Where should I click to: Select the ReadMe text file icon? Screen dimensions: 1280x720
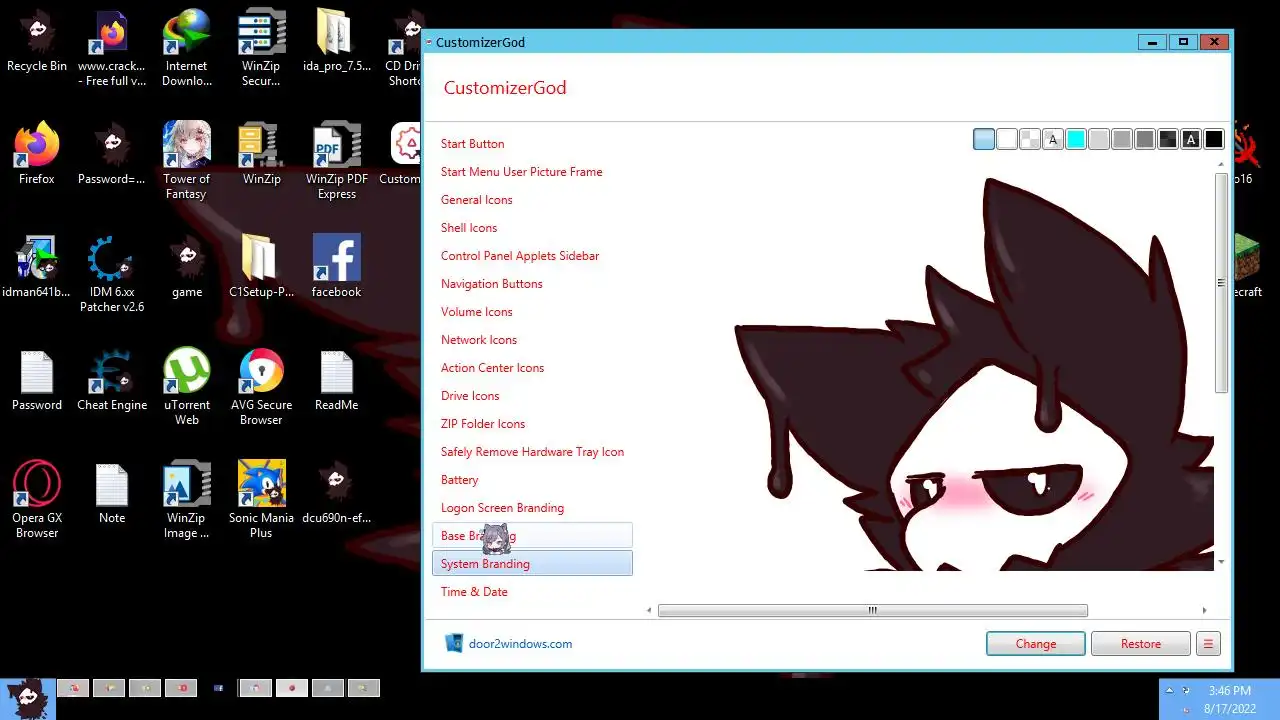coord(337,381)
